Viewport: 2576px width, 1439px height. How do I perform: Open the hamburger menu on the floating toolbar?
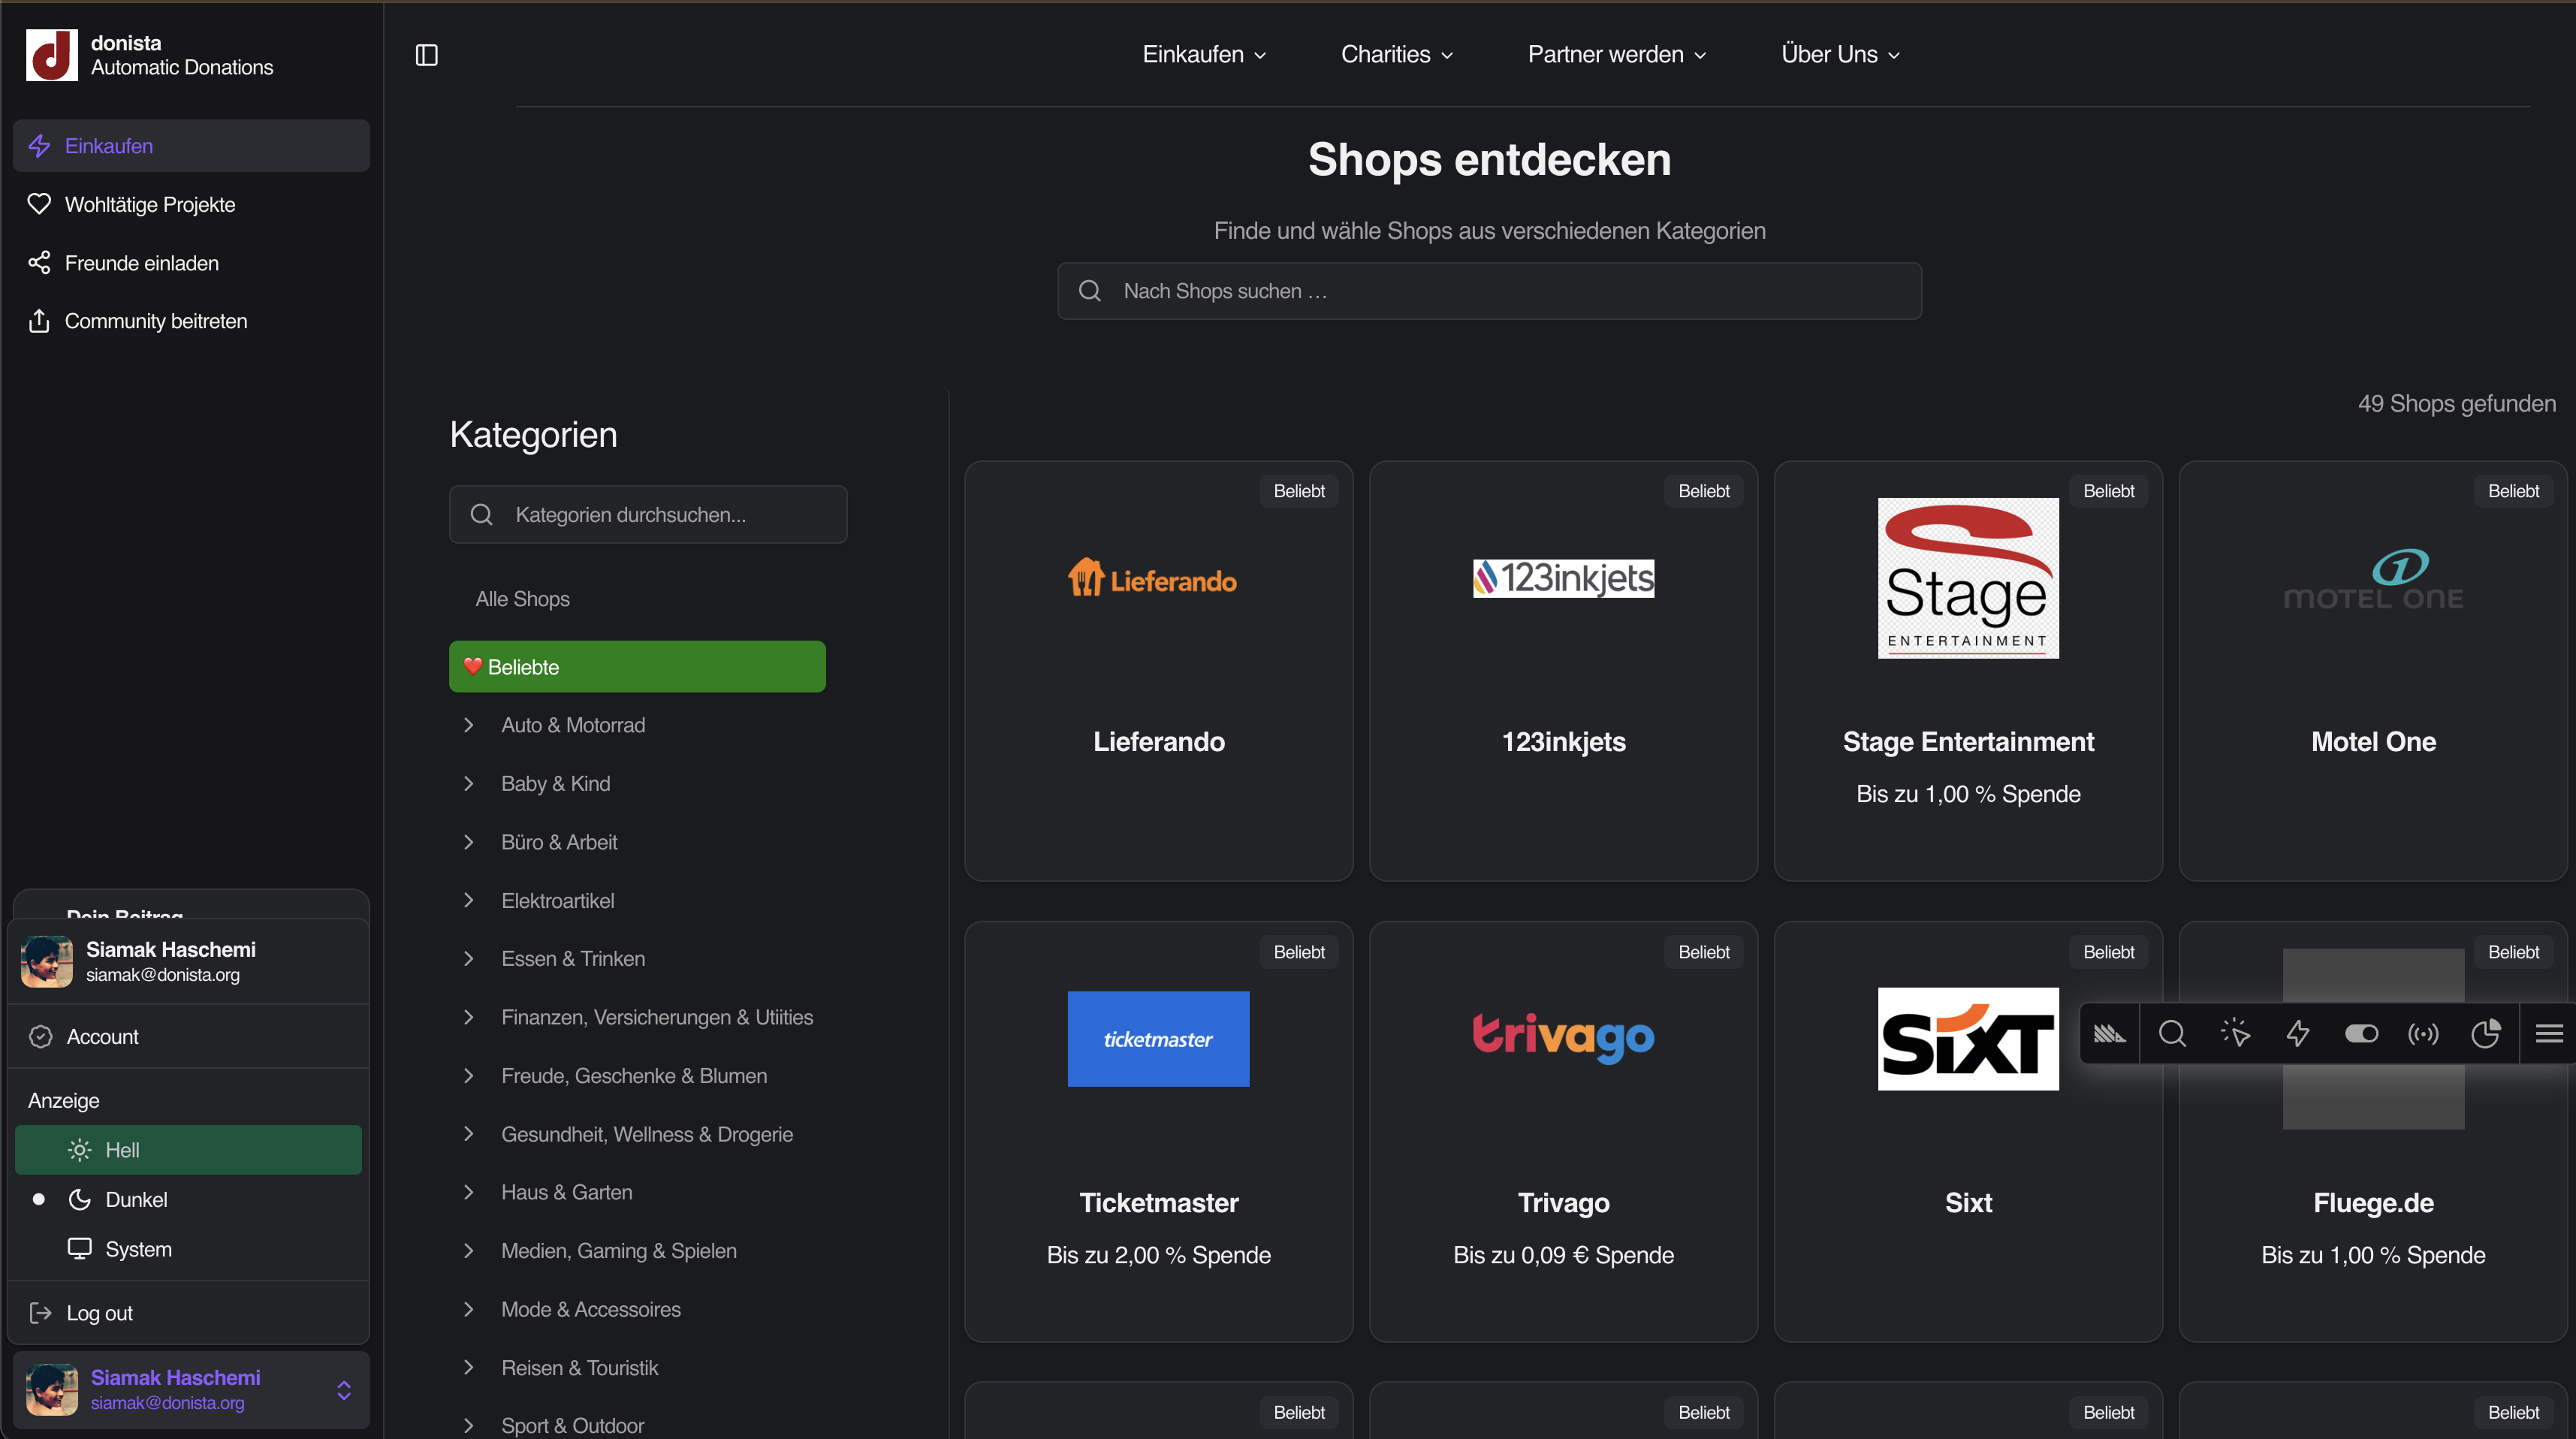point(2549,1033)
